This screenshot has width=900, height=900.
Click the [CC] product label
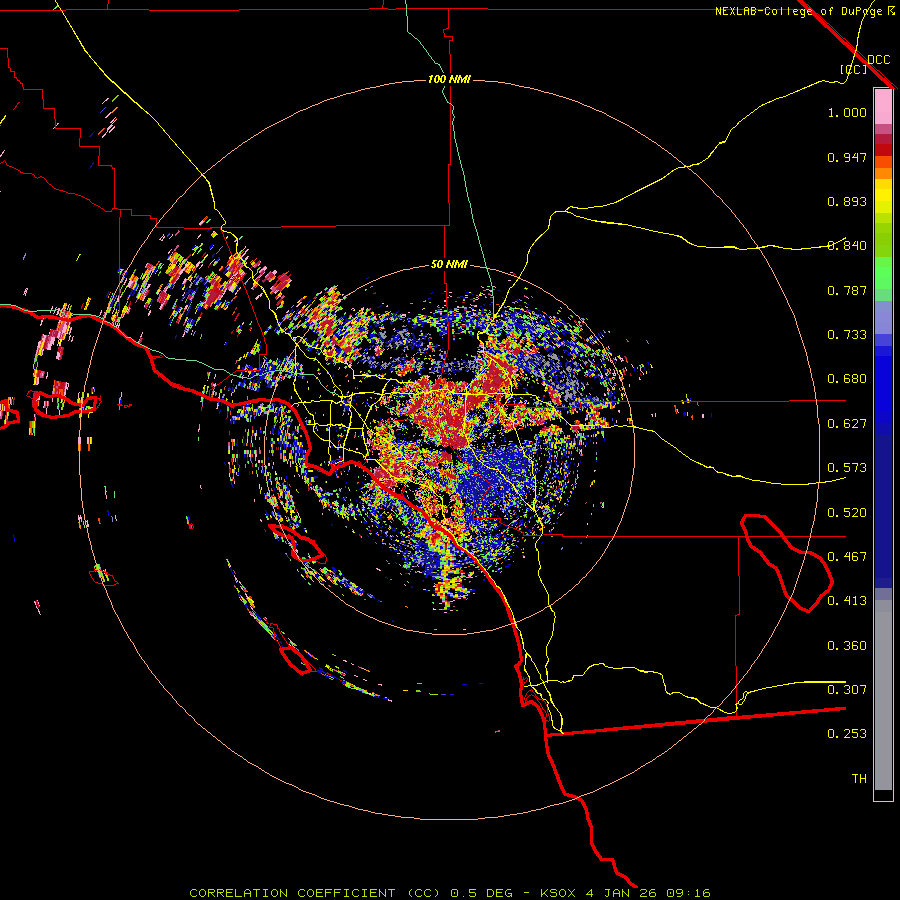tap(853, 69)
